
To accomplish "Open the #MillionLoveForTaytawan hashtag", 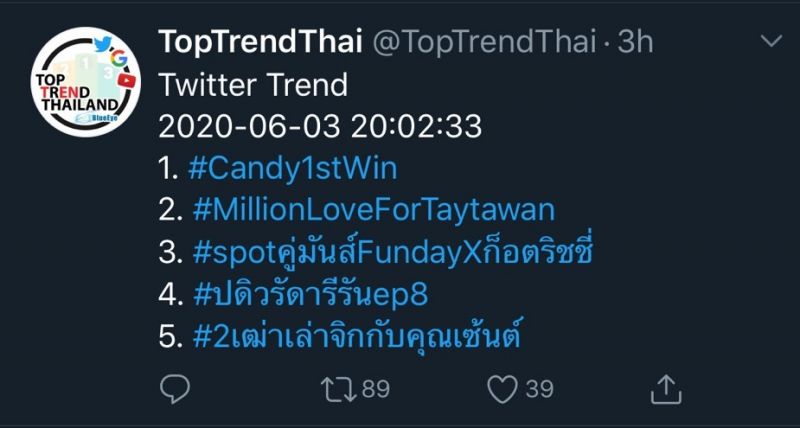I will [370, 211].
